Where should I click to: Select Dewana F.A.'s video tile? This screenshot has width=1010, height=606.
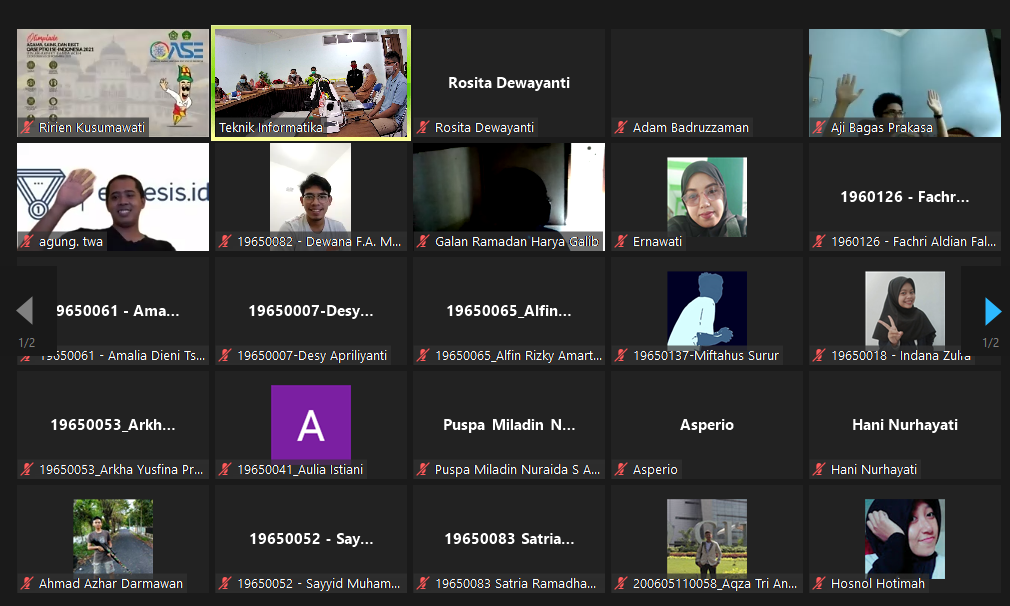point(311,190)
